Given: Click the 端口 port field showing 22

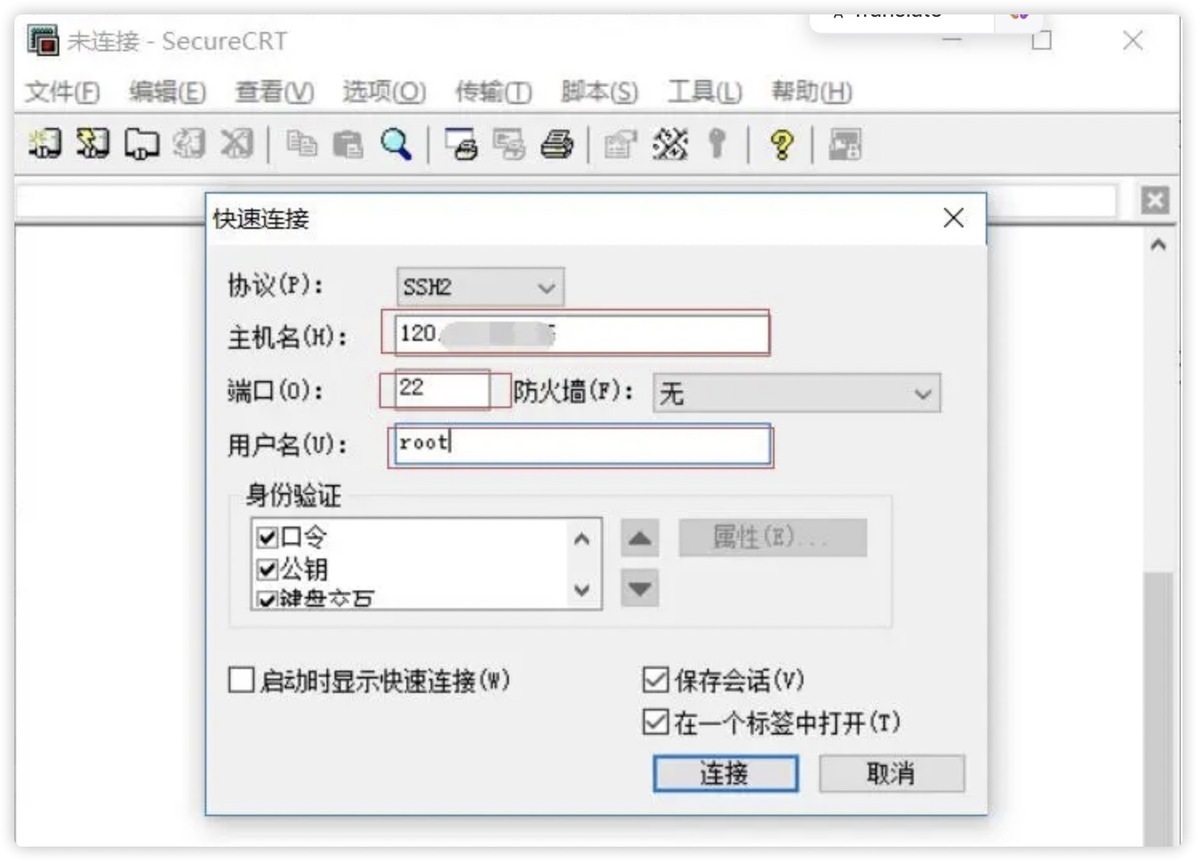Looking at the screenshot, I should coord(442,389).
